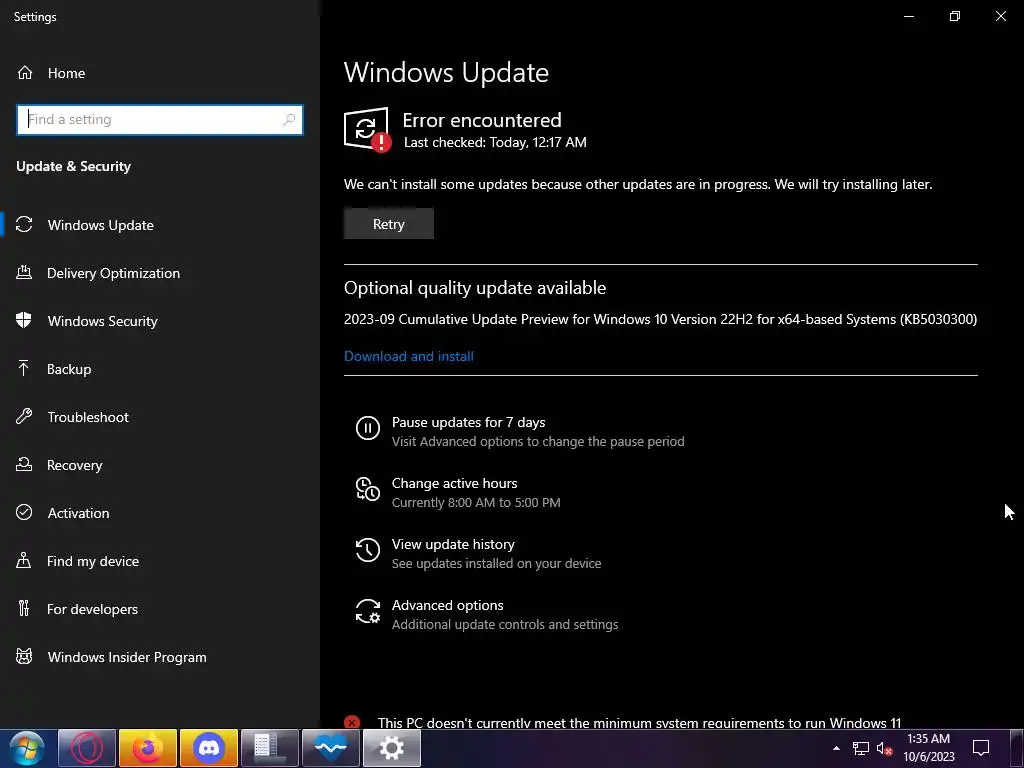Click the search magnifier icon in Find a setting
1024x768 pixels.
(x=289, y=120)
